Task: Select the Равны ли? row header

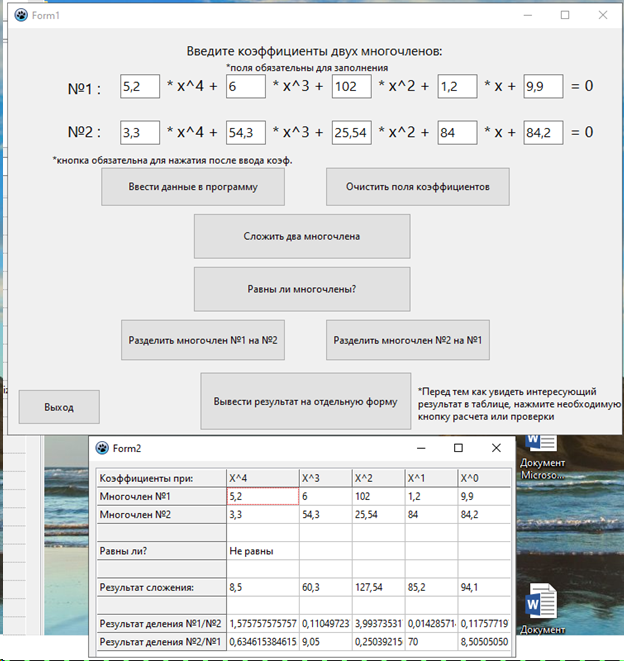Action: (161, 551)
